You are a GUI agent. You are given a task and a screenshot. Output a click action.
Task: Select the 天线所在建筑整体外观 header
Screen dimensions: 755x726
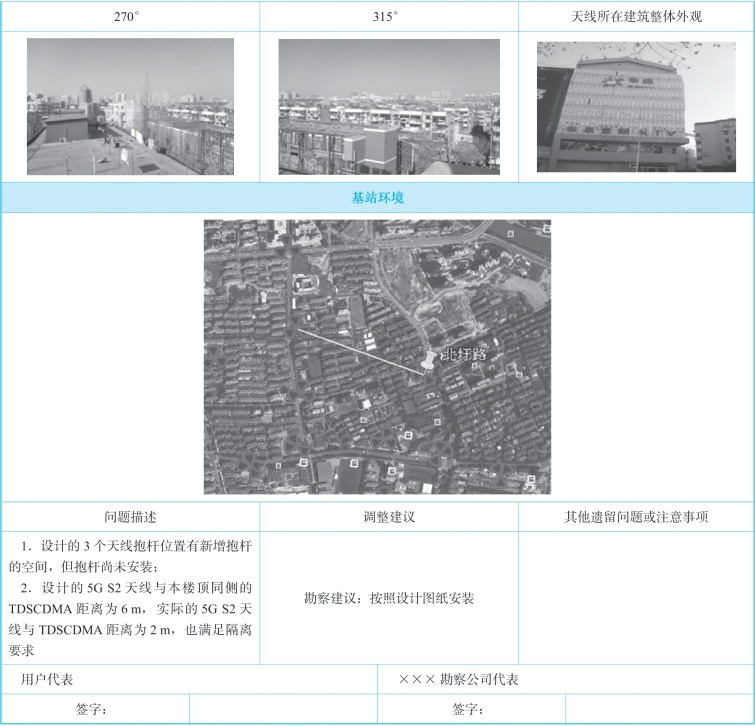click(636, 17)
